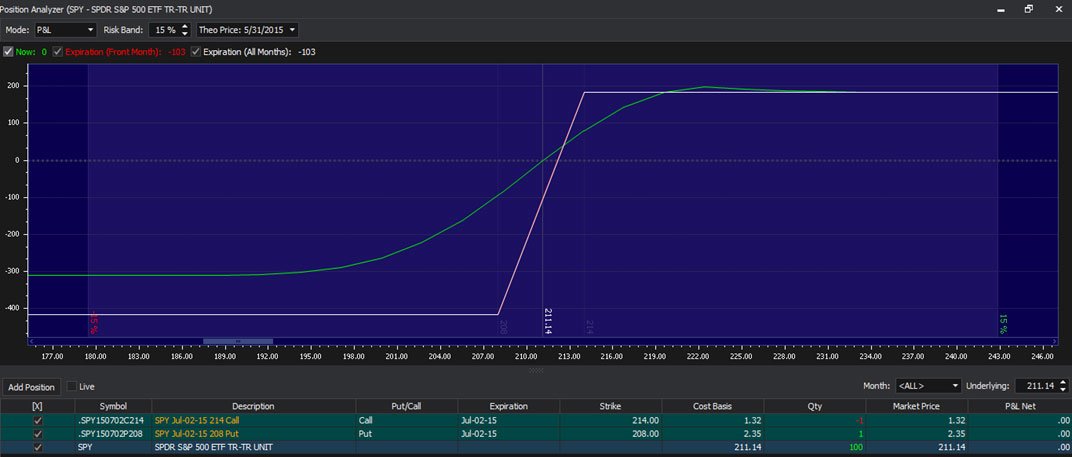Toggle the Now curve checkbox
This screenshot has width=1072, height=457.
9,52
